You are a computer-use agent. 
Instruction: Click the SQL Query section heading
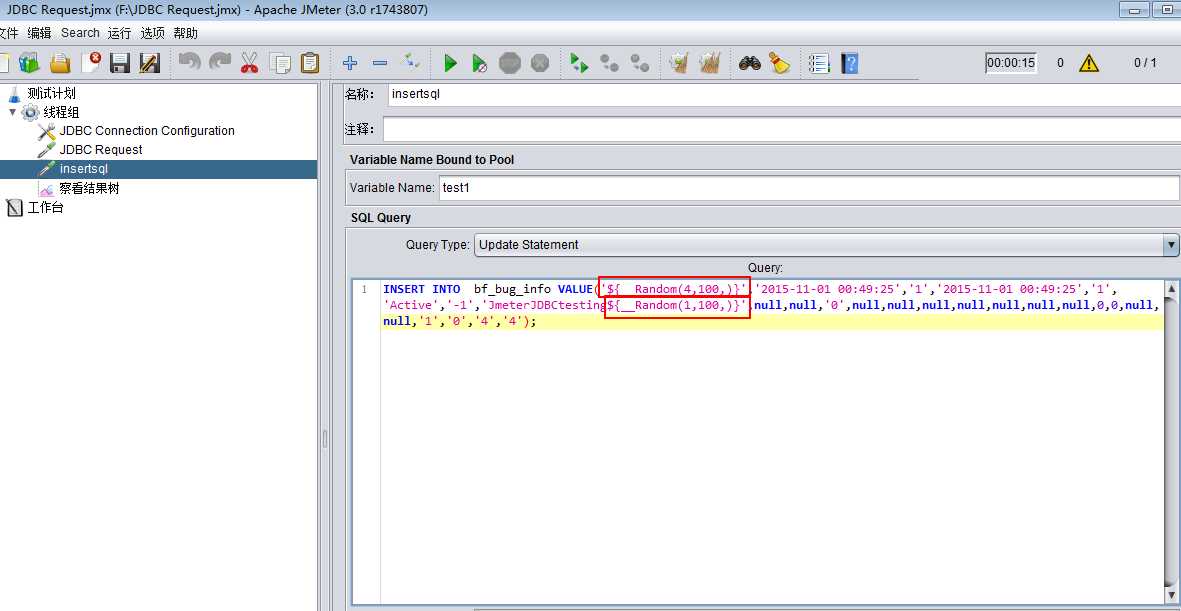point(380,218)
